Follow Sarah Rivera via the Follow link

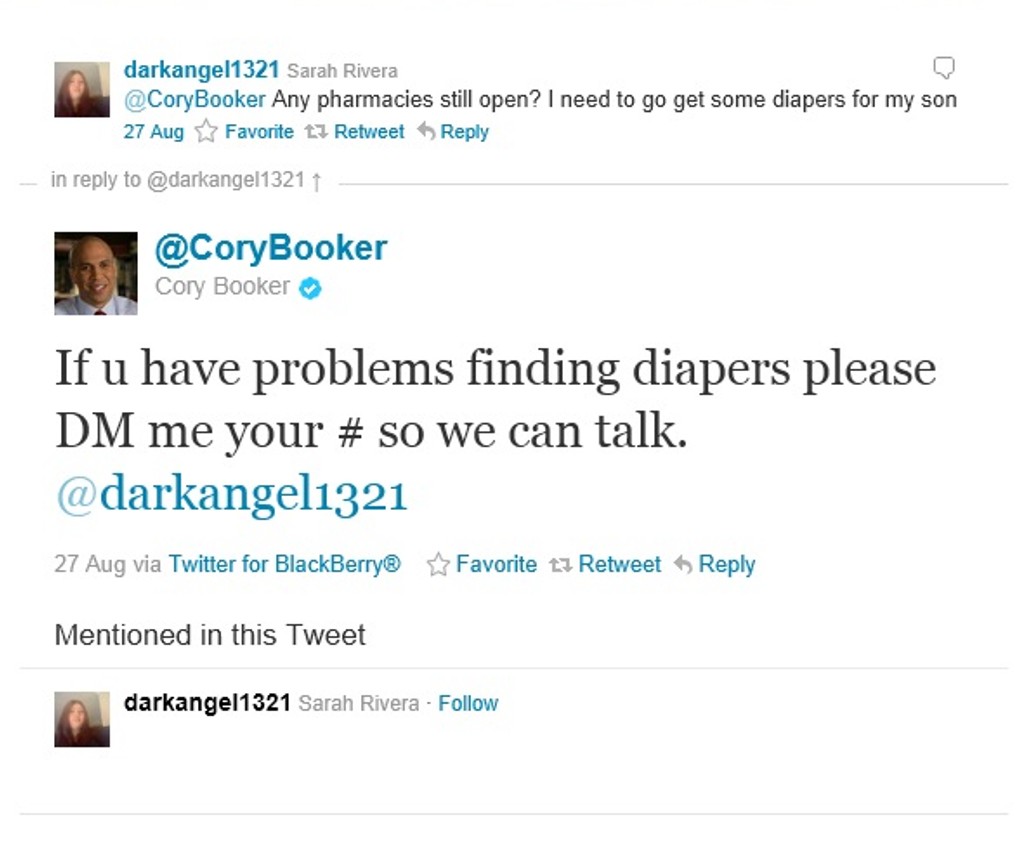[x=468, y=703]
